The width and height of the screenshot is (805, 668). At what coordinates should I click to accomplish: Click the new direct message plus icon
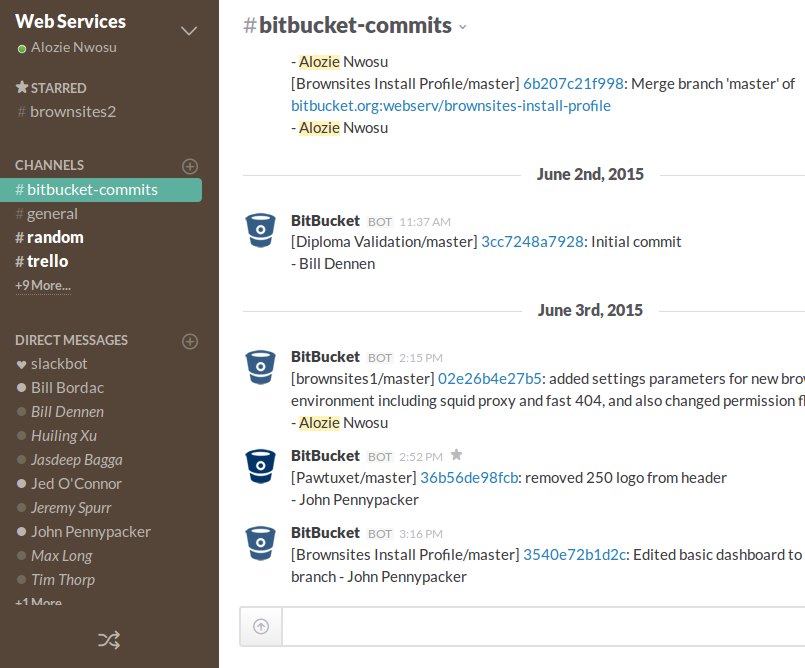point(190,341)
